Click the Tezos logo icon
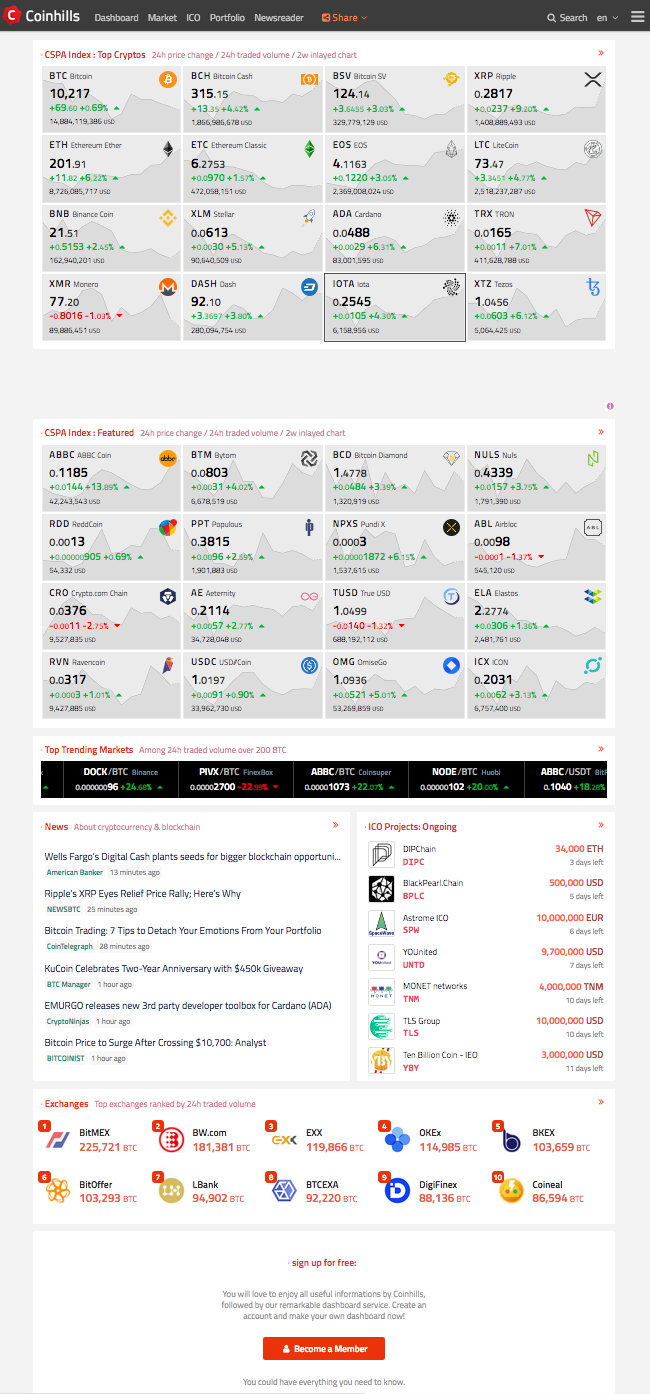The height and width of the screenshot is (1394, 650). 594,287
